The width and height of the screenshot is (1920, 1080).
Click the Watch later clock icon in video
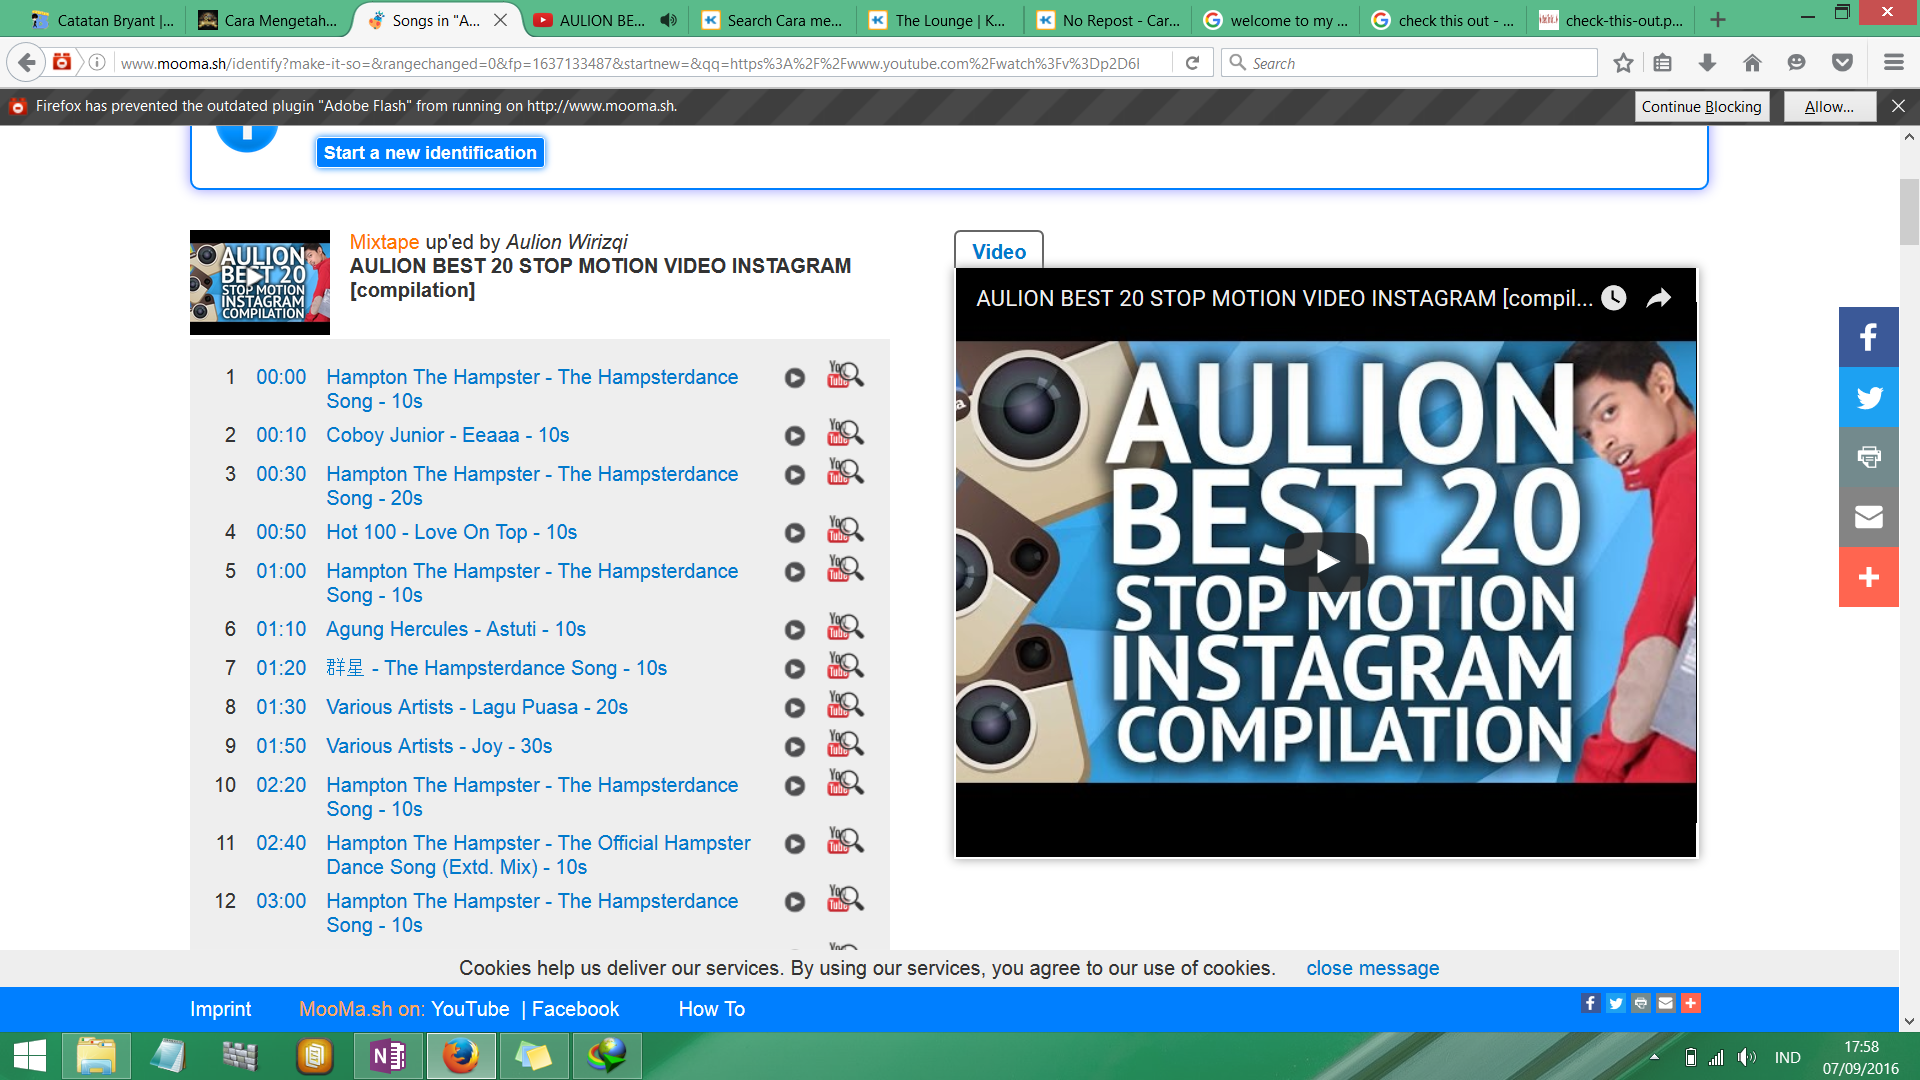coord(1614,298)
